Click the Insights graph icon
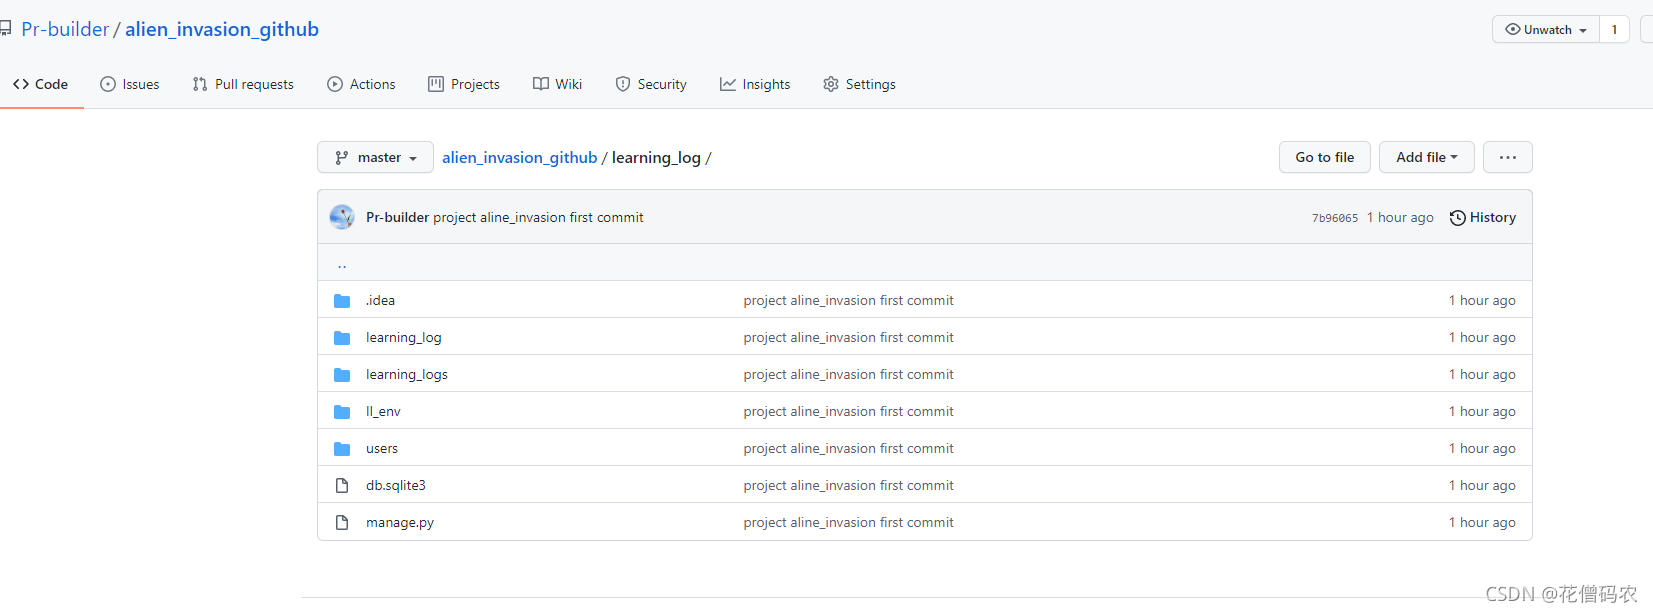 728,84
